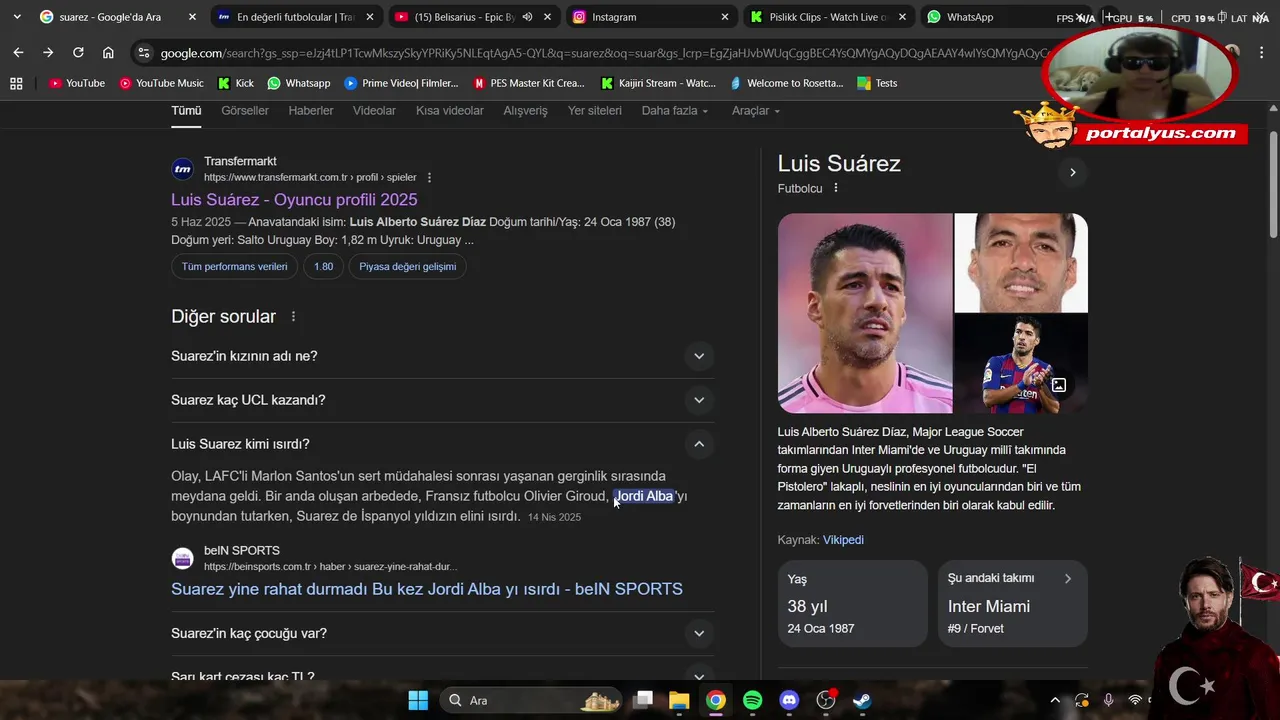Switch to the Görseller tab
The height and width of the screenshot is (720, 1280).
(x=245, y=111)
